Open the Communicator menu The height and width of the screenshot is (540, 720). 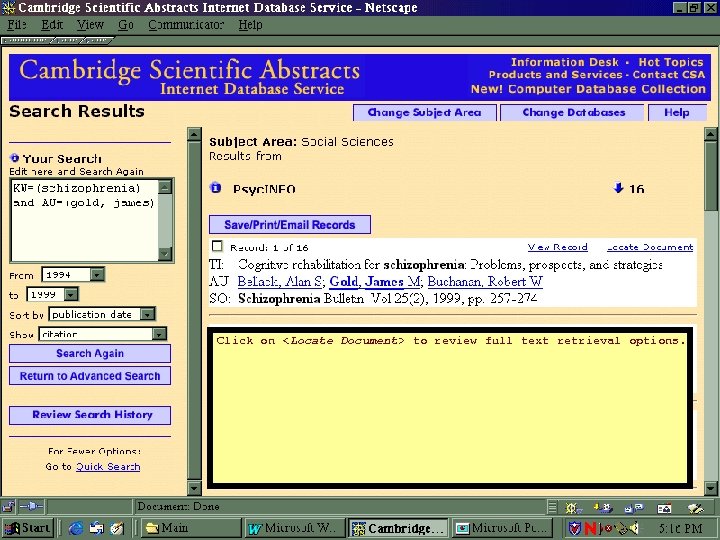click(186, 25)
